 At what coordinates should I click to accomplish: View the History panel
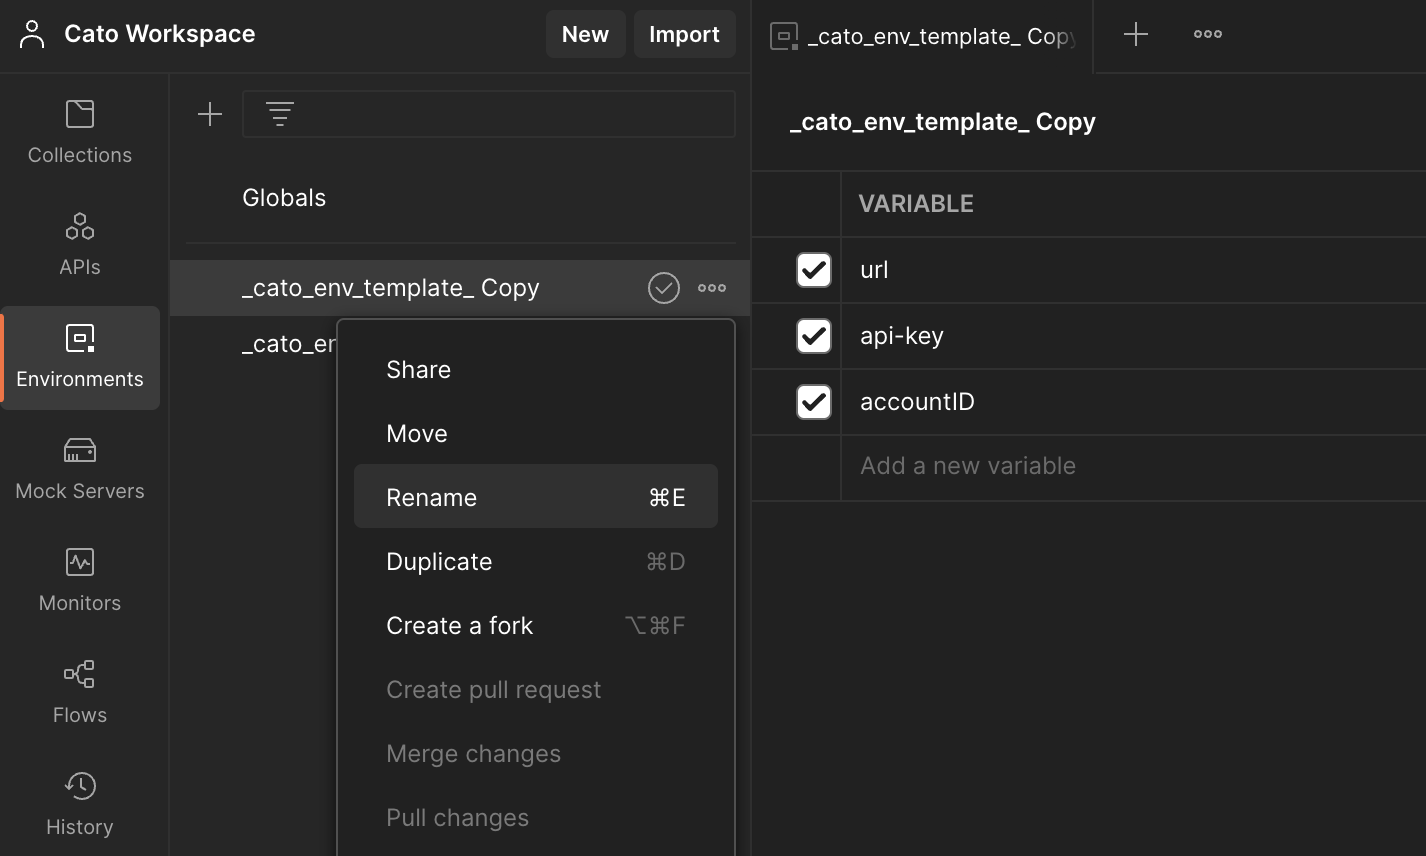(x=79, y=800)
